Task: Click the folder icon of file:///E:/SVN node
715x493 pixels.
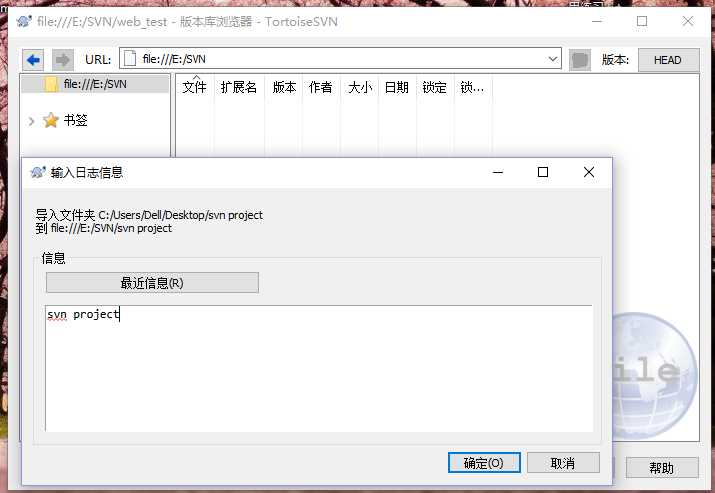Action: point(51,84)
